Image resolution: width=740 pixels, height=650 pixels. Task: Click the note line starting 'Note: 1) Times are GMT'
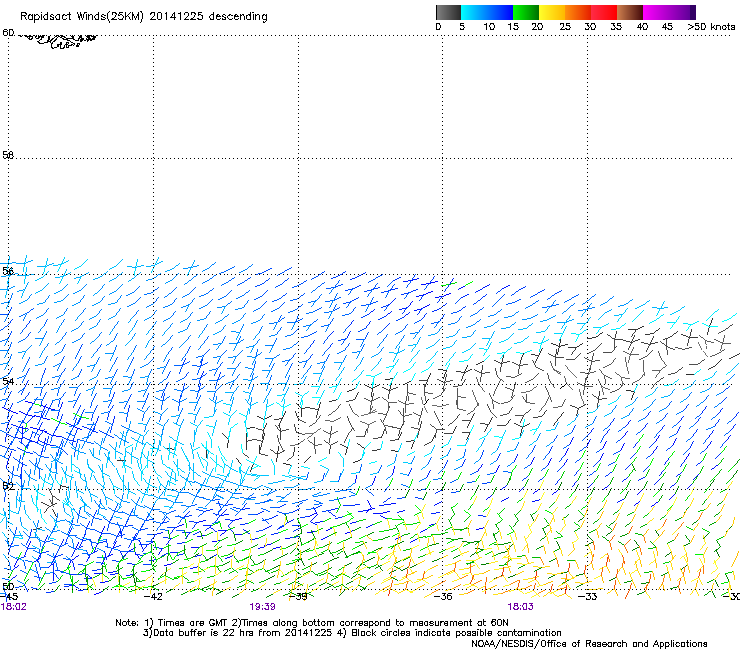click(x=312, y=623)
